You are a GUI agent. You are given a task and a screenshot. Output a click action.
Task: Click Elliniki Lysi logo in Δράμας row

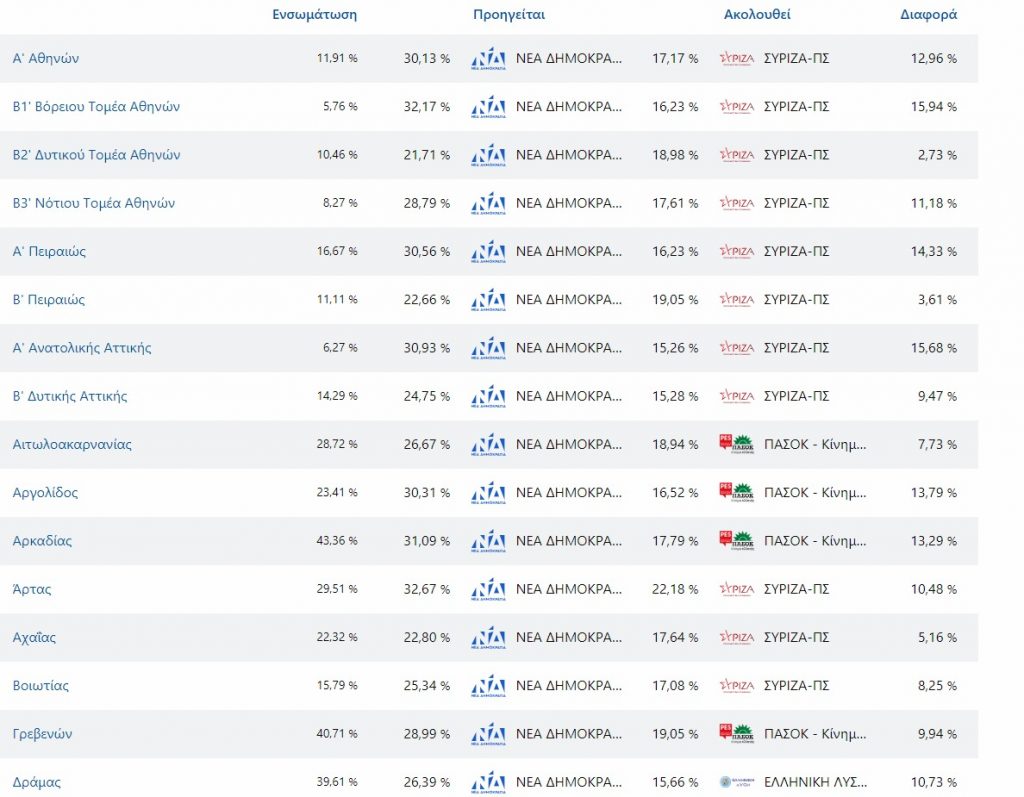(x=736, y=782)
